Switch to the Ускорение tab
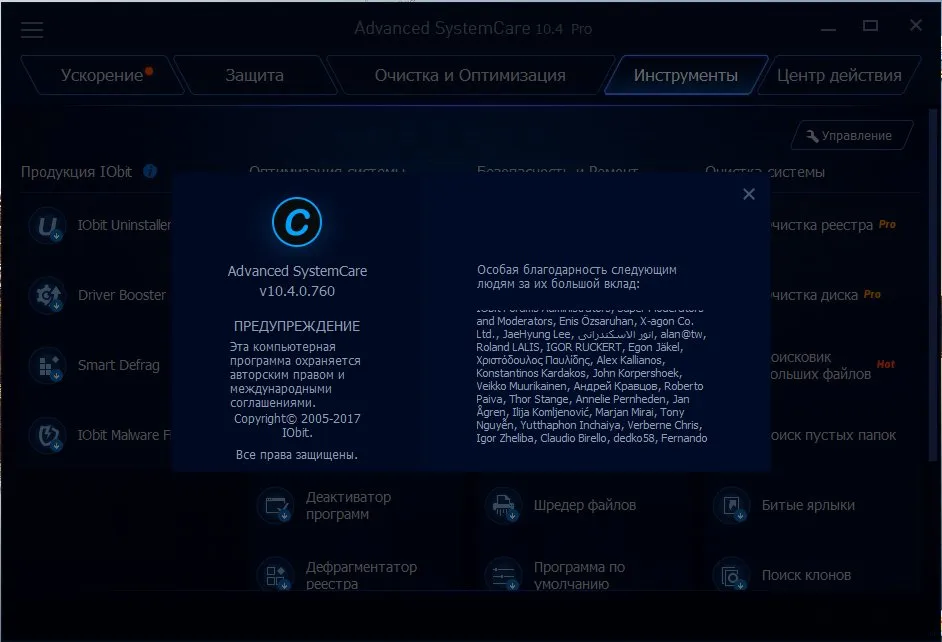 click(103, 75)
